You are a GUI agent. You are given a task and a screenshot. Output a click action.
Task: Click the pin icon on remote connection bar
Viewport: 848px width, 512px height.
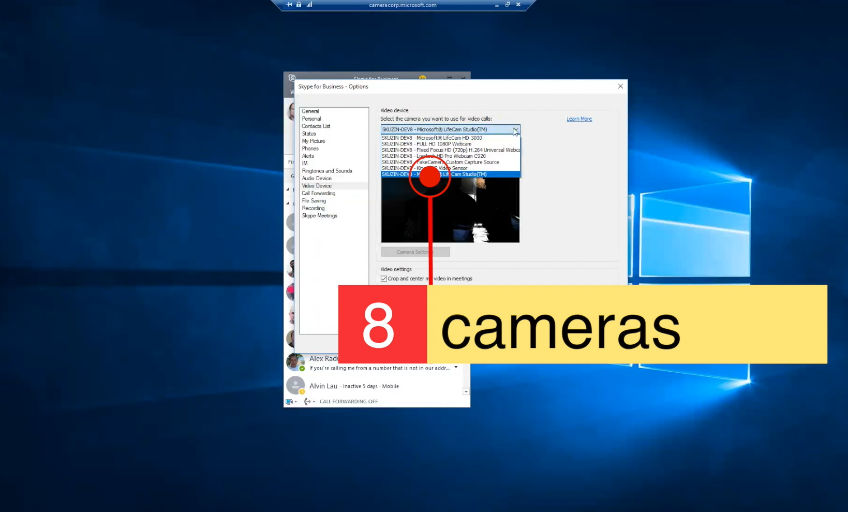click(x=290, y=5)
